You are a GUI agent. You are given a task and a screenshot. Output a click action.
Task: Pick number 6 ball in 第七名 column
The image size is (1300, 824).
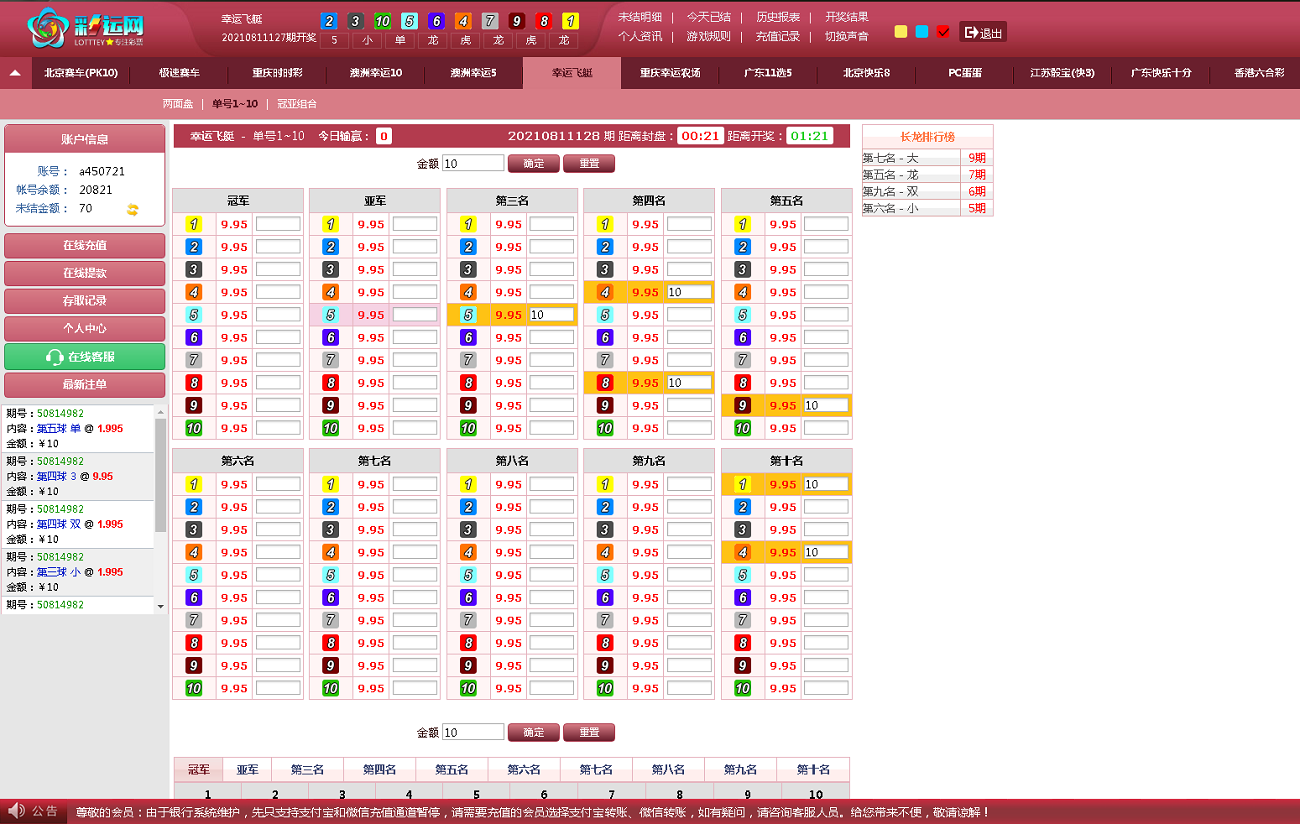[331, 598]
